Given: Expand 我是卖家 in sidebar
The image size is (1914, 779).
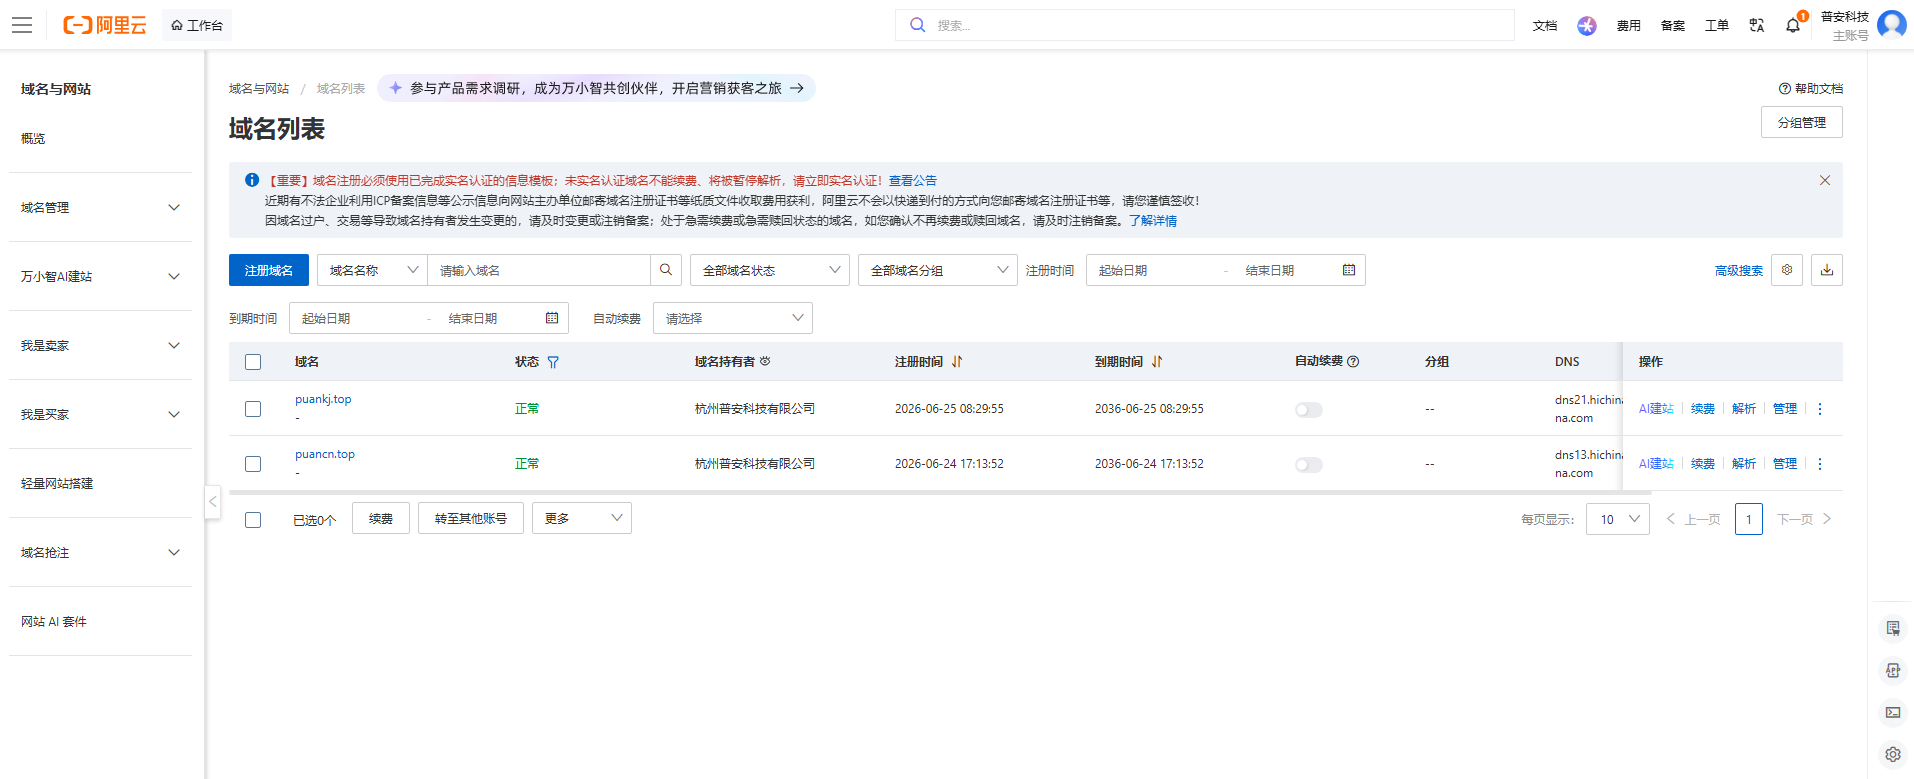Looking at the screenshot, I should pos(100,346).
